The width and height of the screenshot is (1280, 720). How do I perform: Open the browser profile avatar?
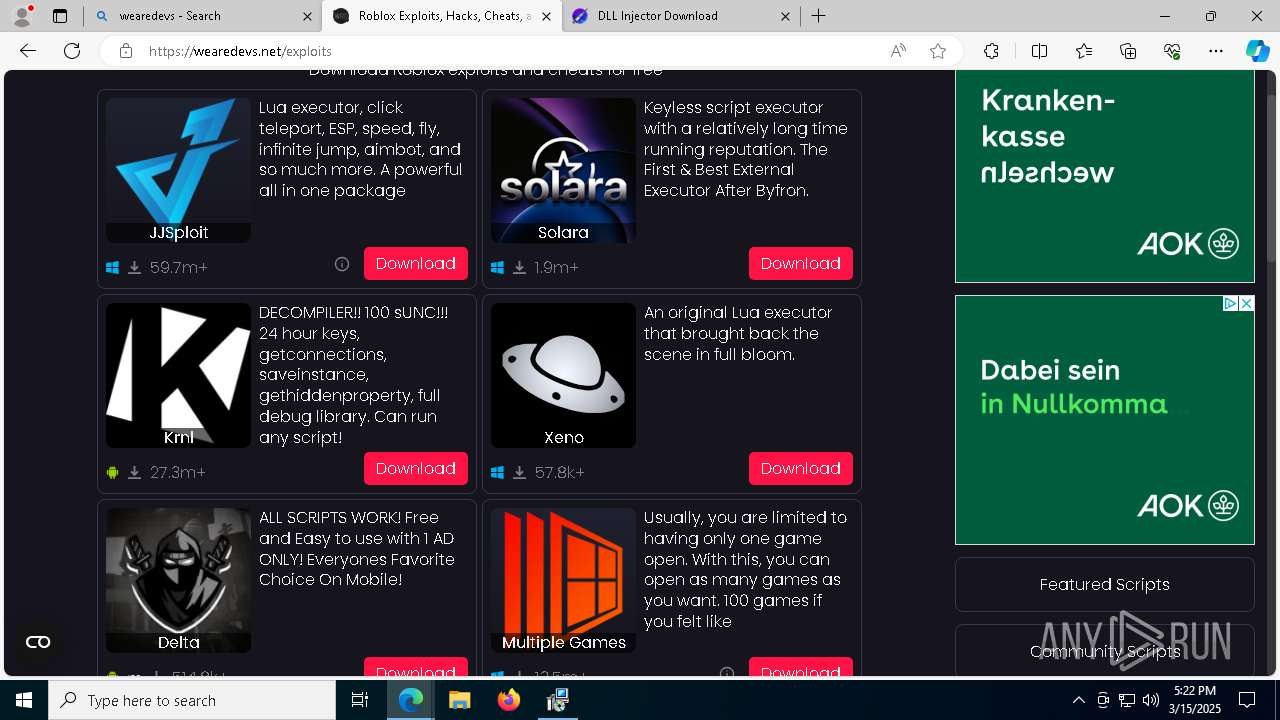(21, 16)
